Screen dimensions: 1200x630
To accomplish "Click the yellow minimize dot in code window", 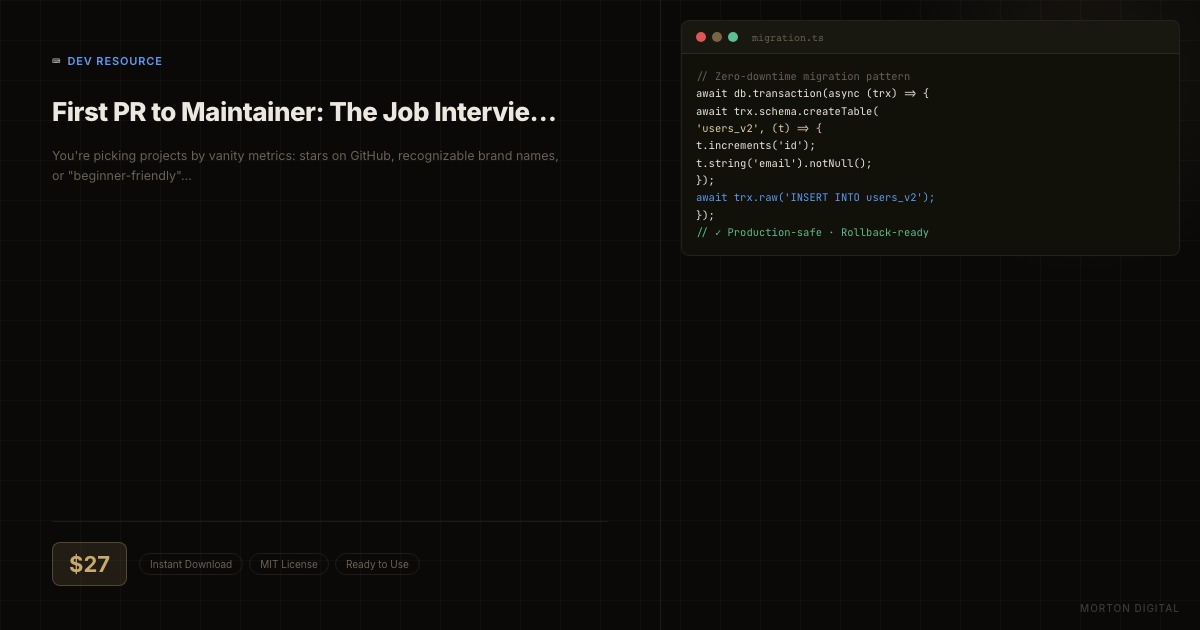I will 717,37.
